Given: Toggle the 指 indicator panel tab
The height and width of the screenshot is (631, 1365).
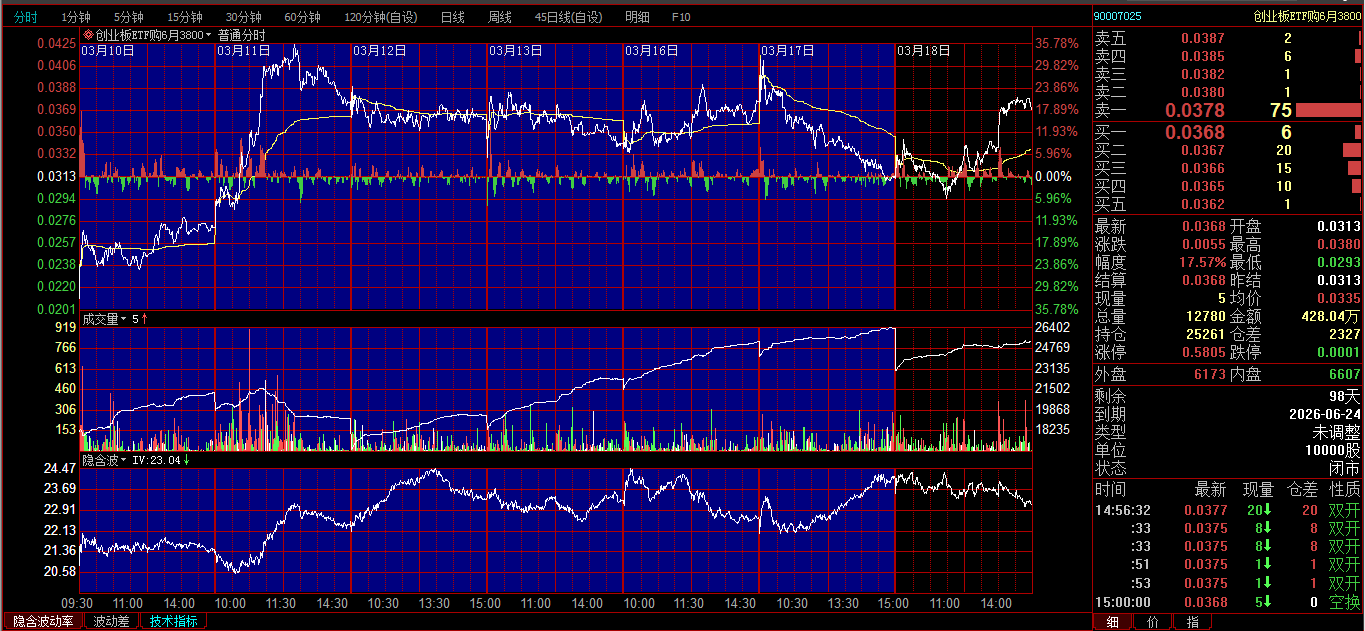Looking at the screenshot, I should tap(1192, 622).
